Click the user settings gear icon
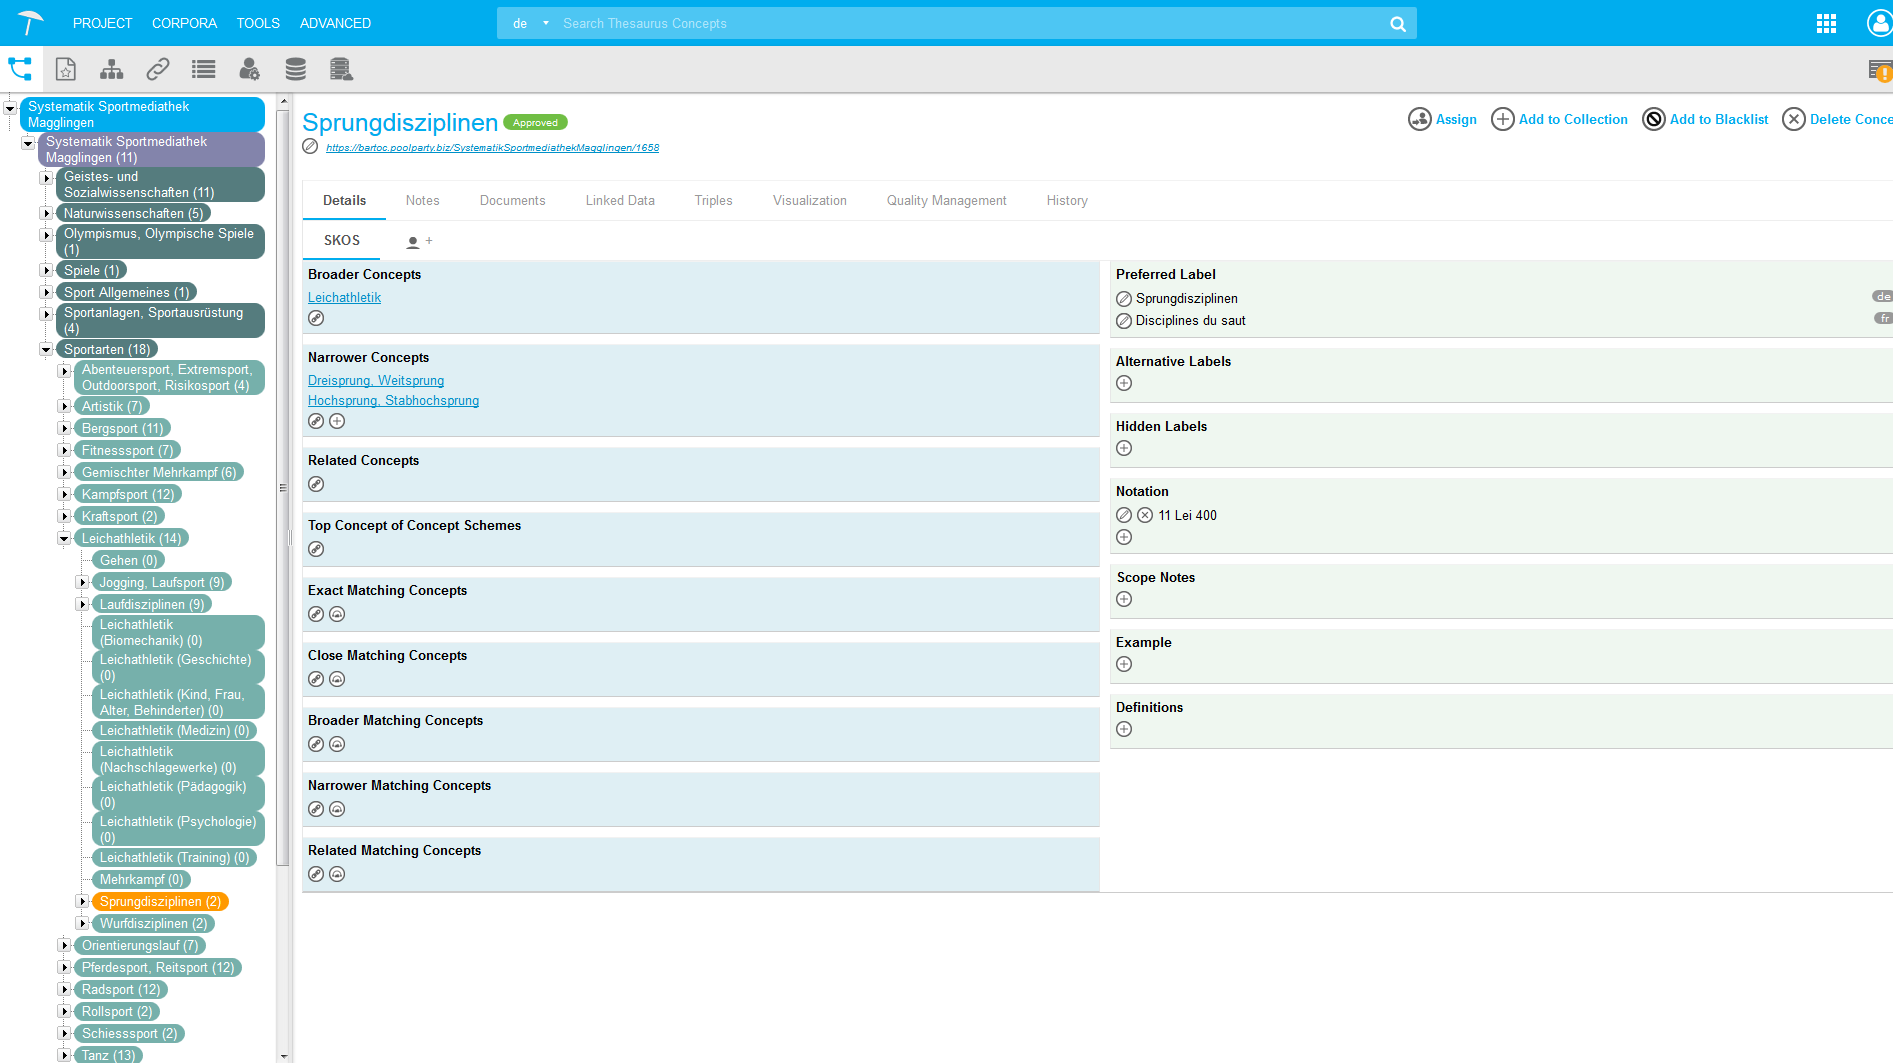This screenshot has width=1893, height=1063. [x=249, y=69]
